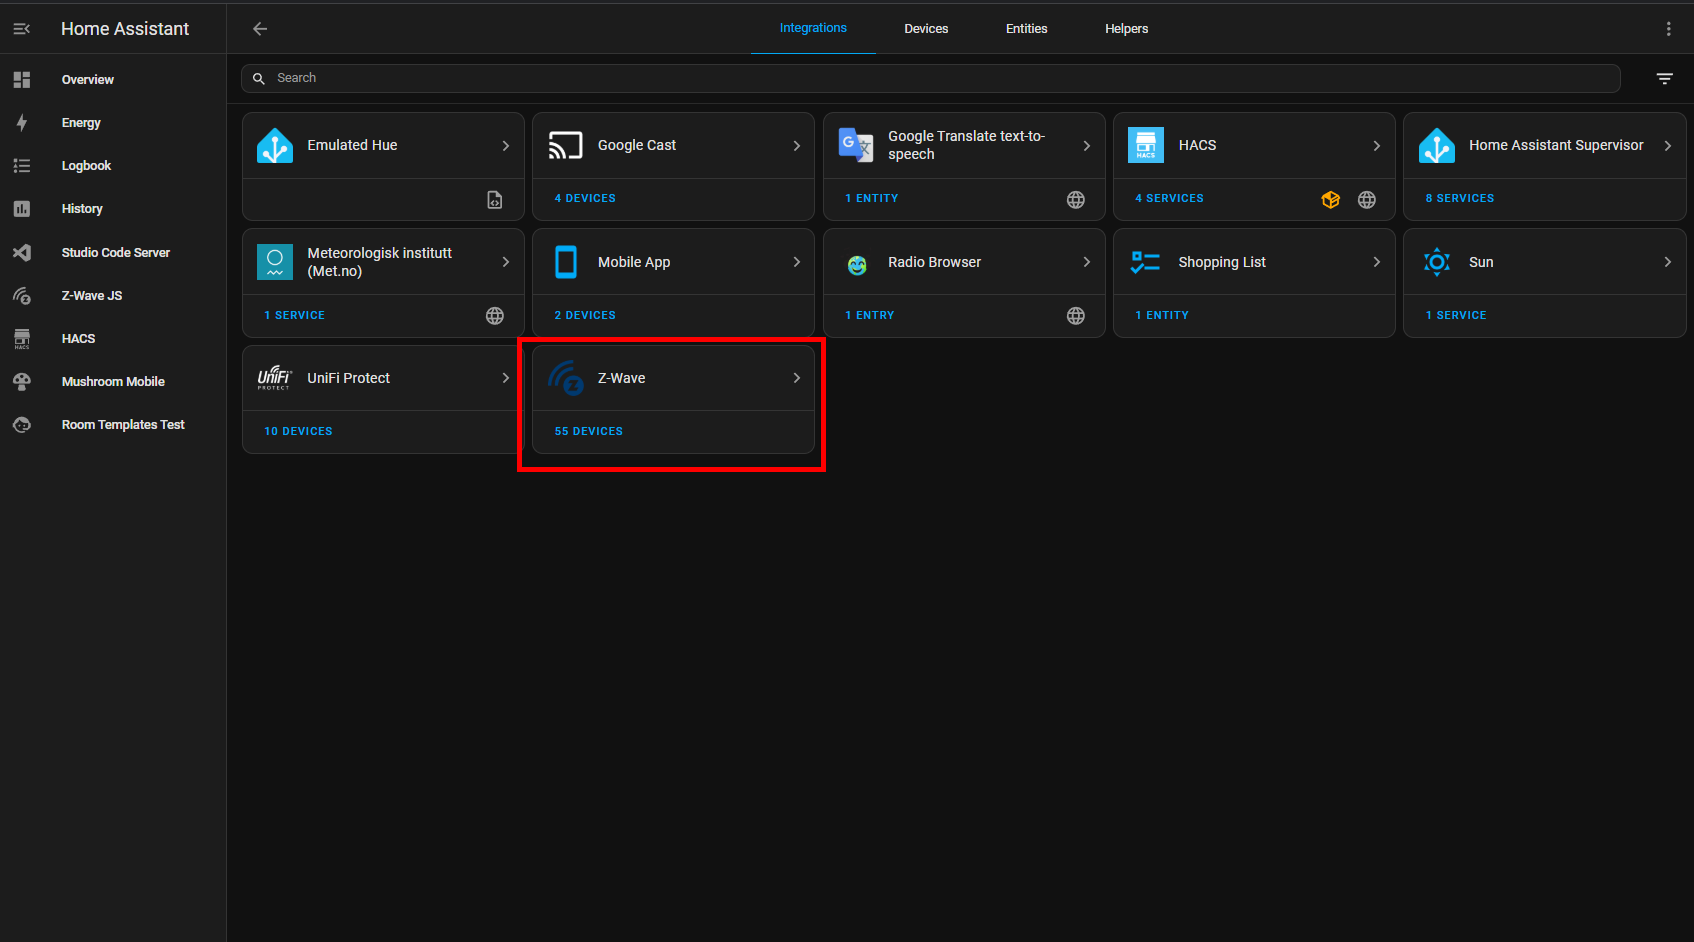Click the globe icon on Radio Browser card

(x=1075, y=315)
